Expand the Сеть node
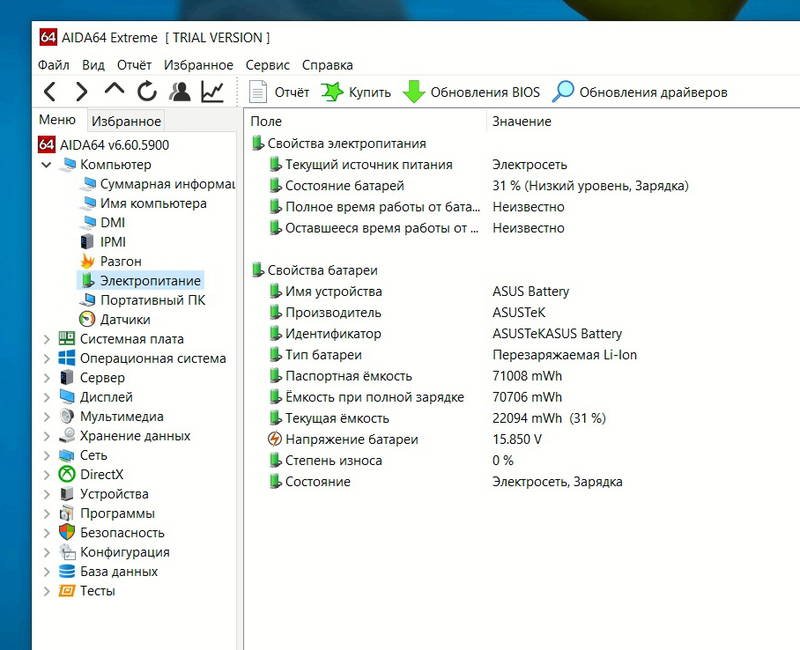The height and width of the screenshot is (650, 800). click(46, 456)
